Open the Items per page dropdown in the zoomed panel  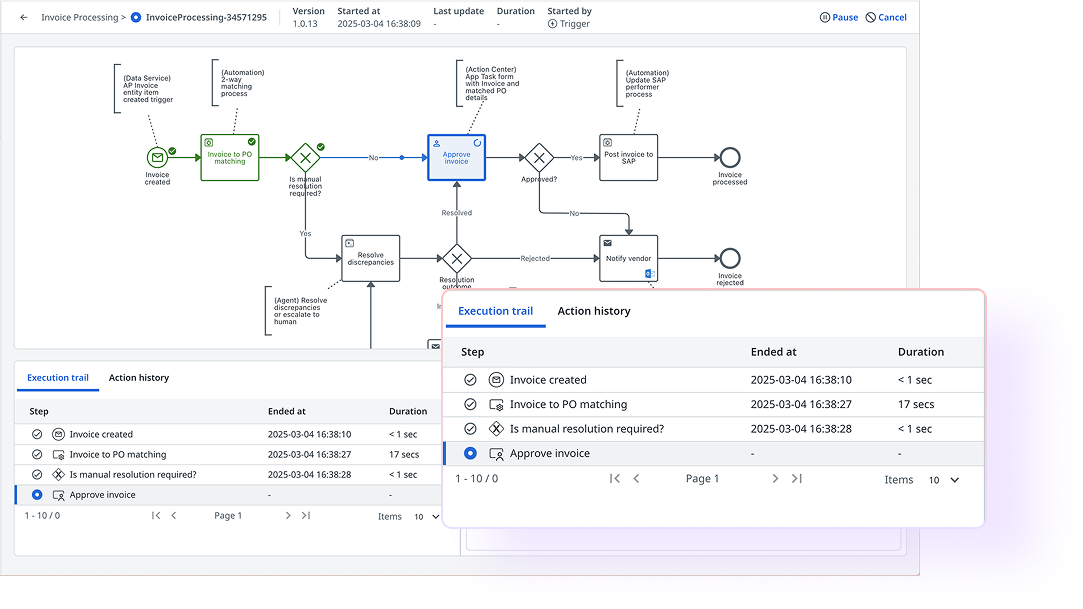tap(944, 480)
